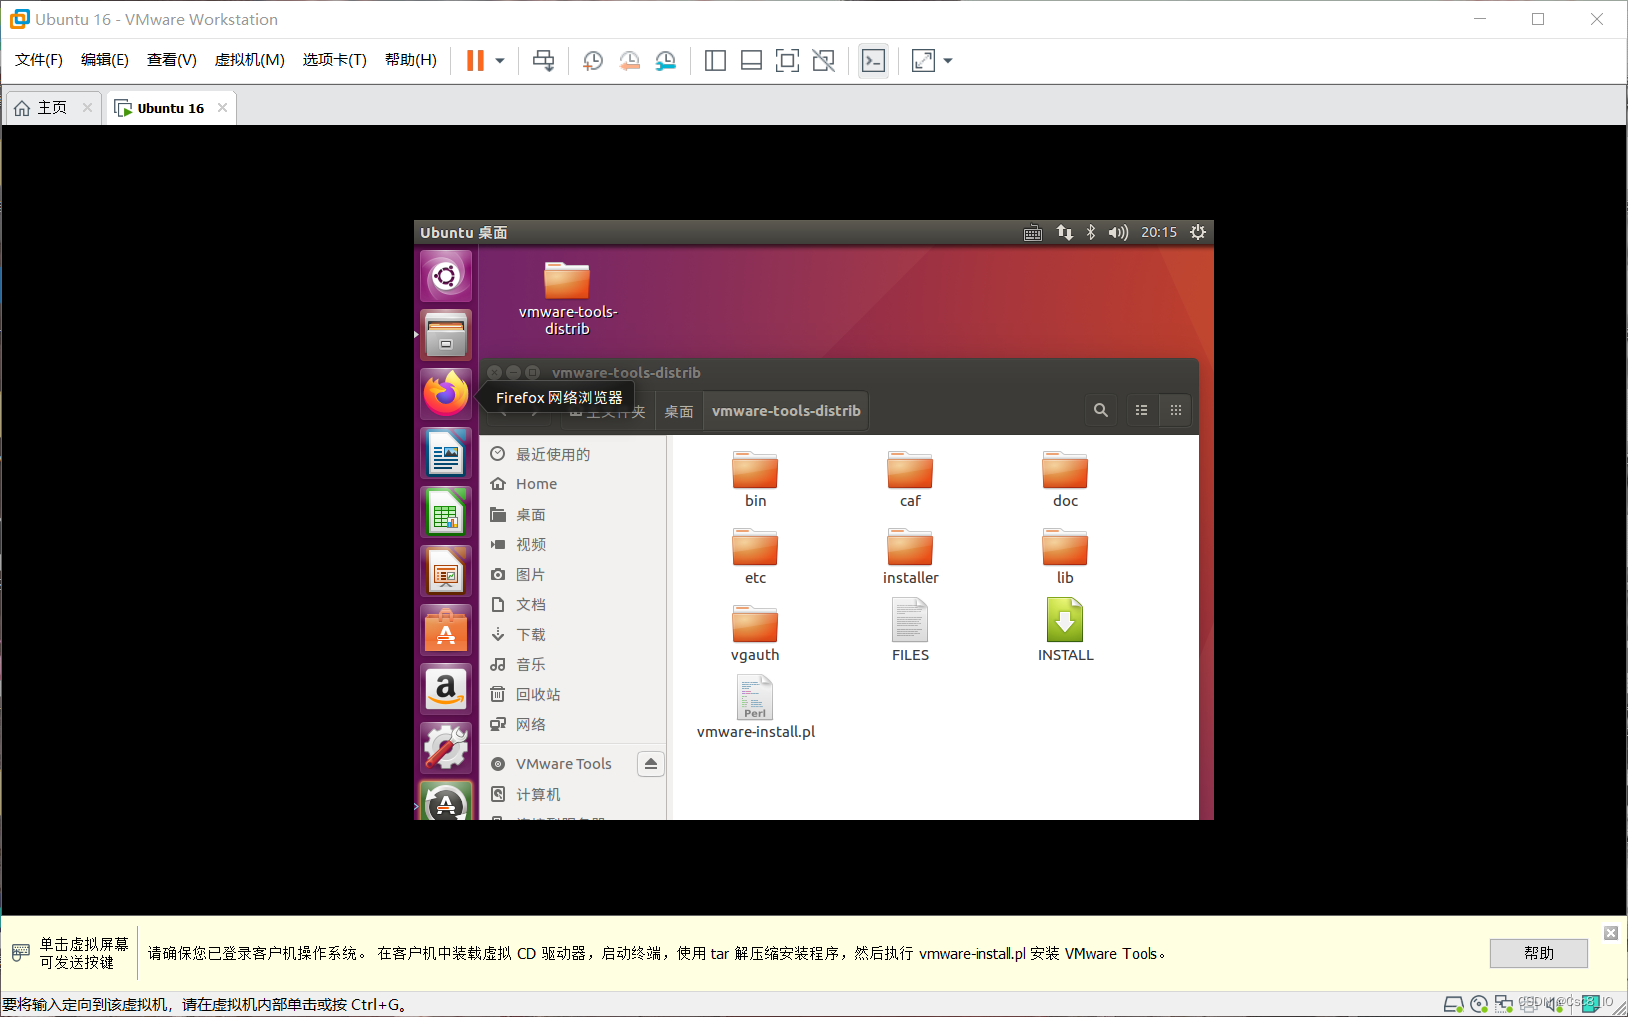Click the 桌面 breadcrumb in path bar
The height and width of the screenshot is (1017, 1628).
[679, 411]
